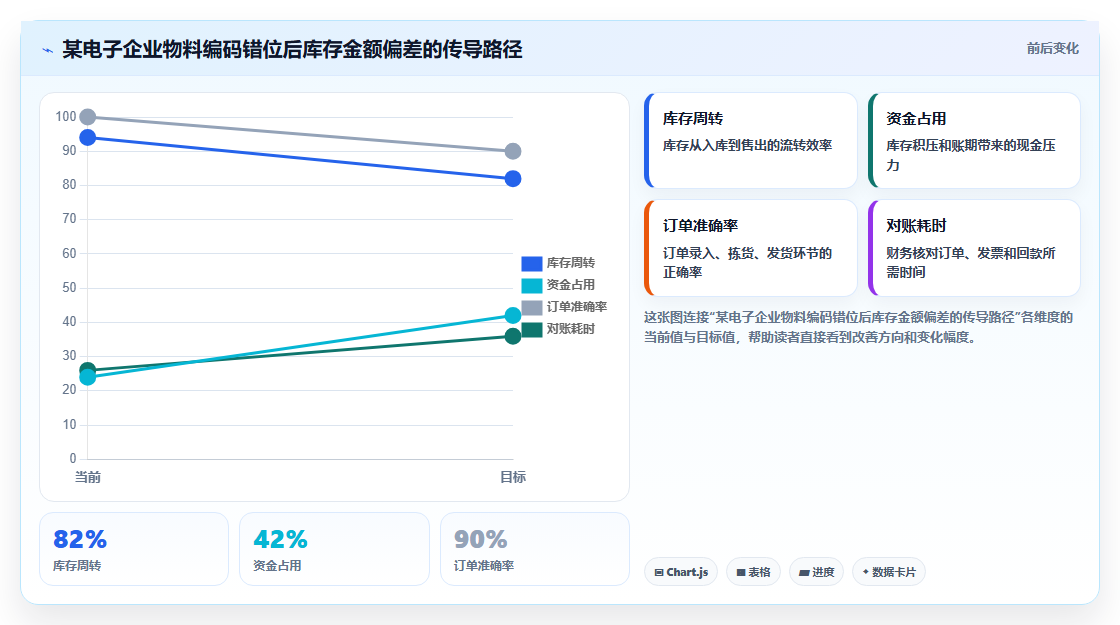This screenshot has height=625, width=1120.
Task: Click the Chart.js tag chip
Action: (681, 572)
